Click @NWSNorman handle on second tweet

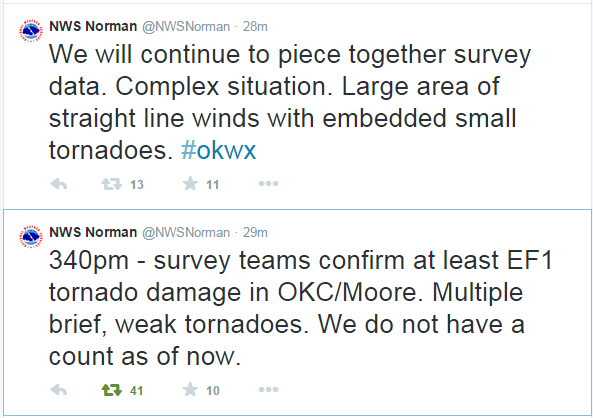coord(186,233)
